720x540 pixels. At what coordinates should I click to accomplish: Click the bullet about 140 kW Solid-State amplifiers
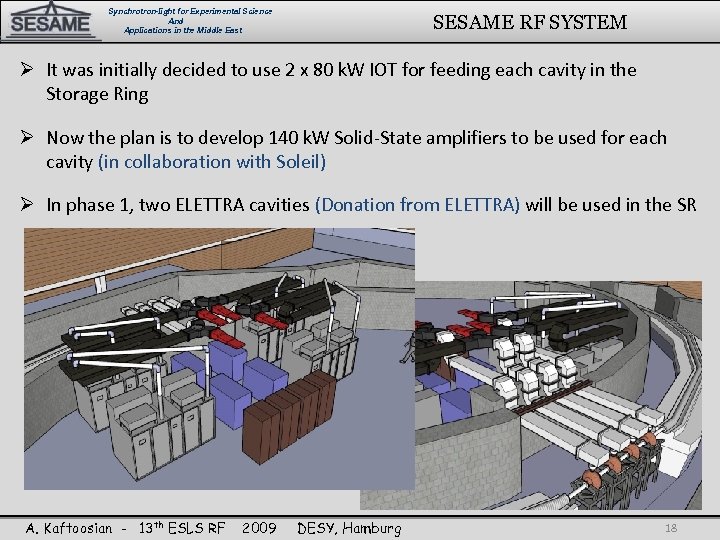click(x=356, y=150)
